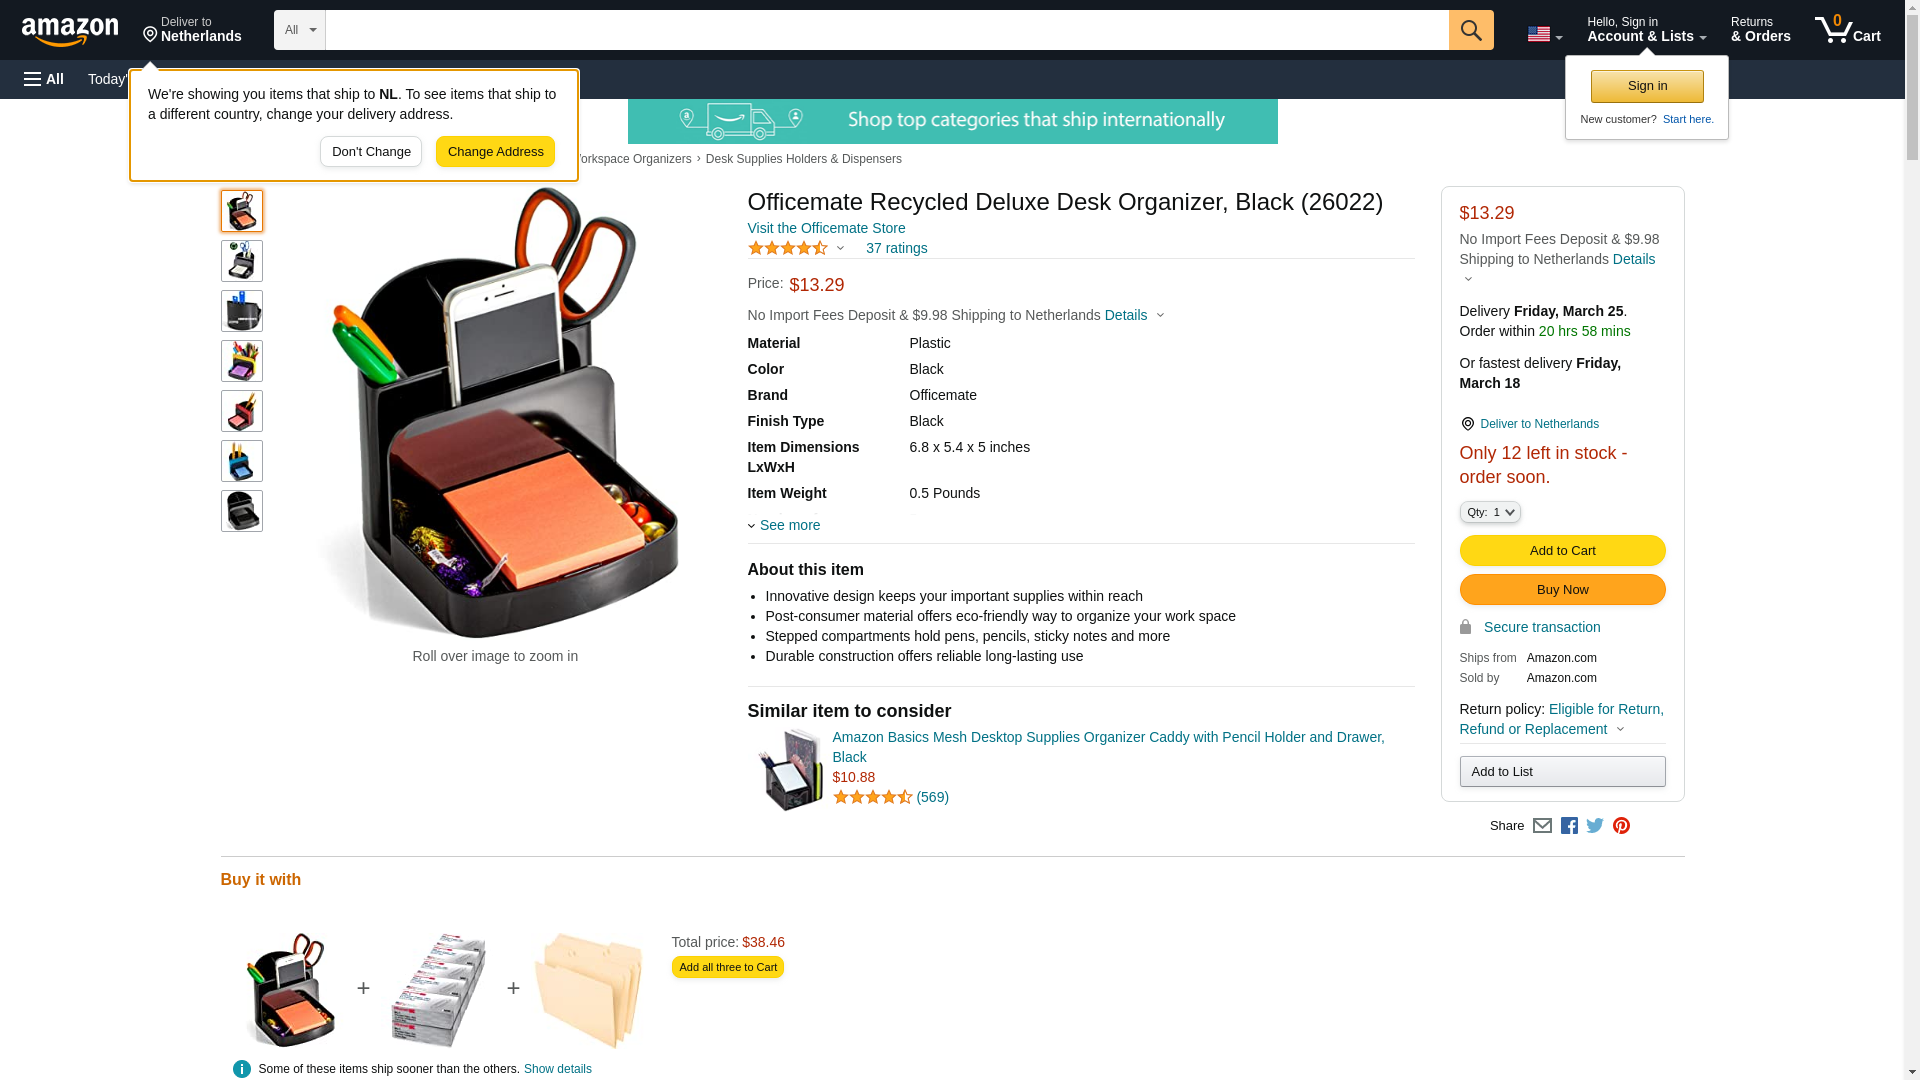Open the All hamburger menu

[x=44, y=79]
